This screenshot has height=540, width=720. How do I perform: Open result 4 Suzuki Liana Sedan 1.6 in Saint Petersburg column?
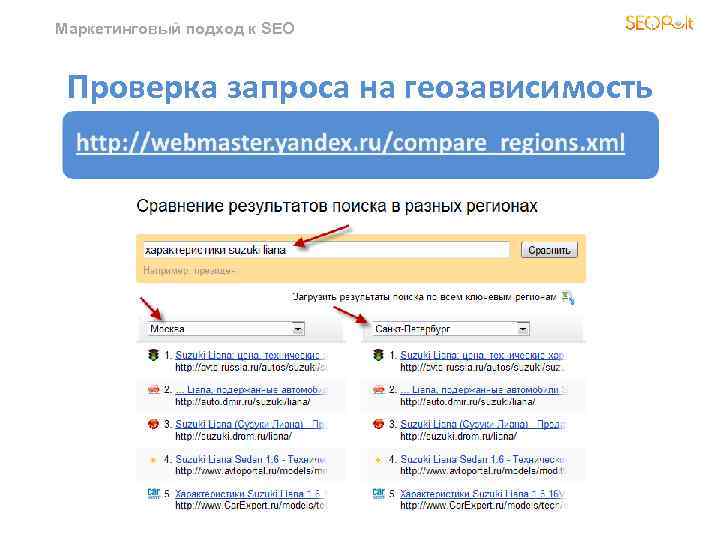(x=483, y=459)
